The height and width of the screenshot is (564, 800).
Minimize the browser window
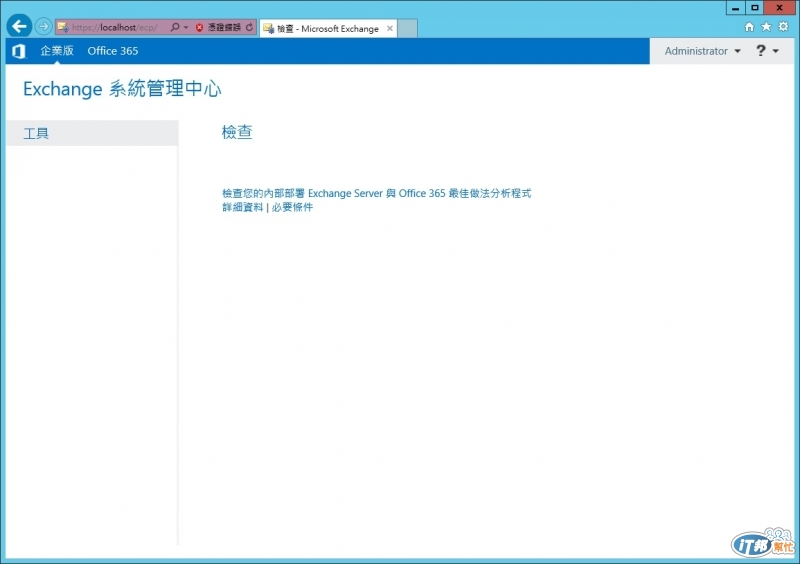(x=735, y=8)
